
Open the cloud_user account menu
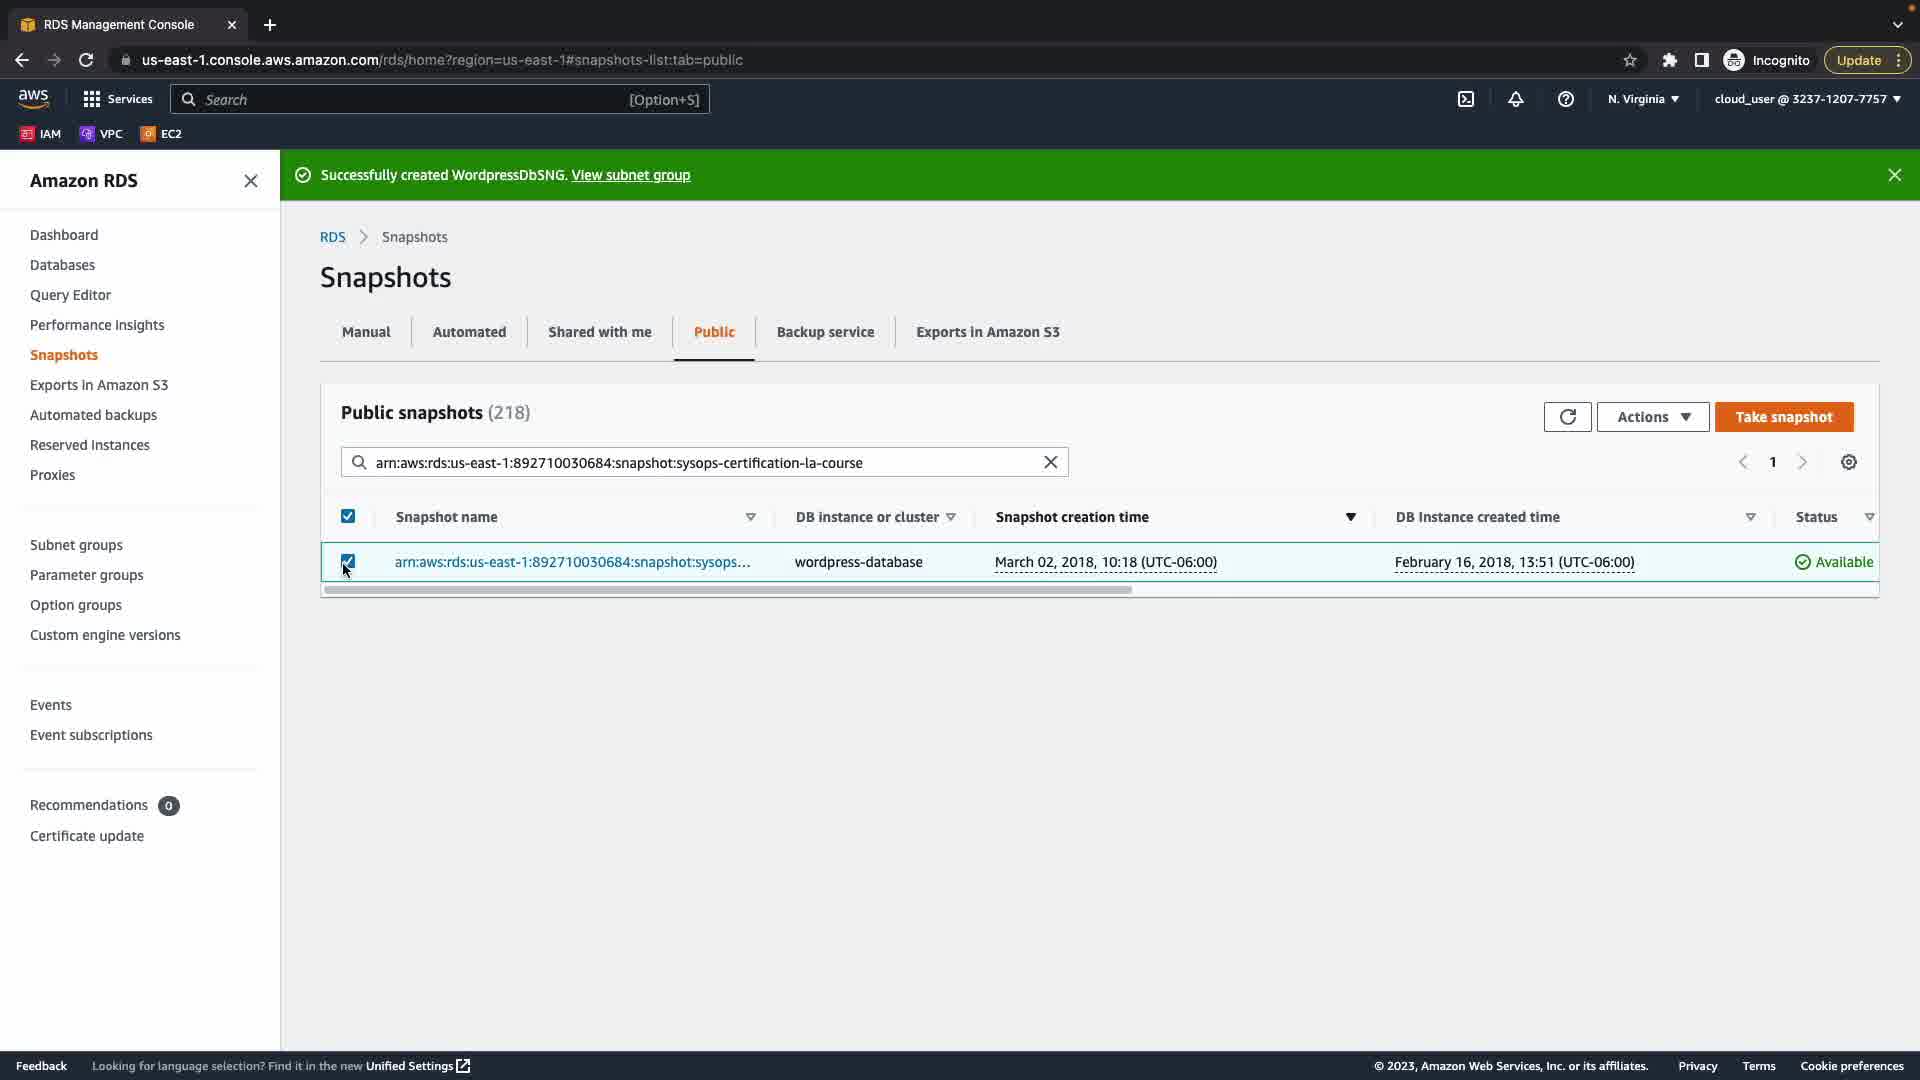pos(1807,99)
